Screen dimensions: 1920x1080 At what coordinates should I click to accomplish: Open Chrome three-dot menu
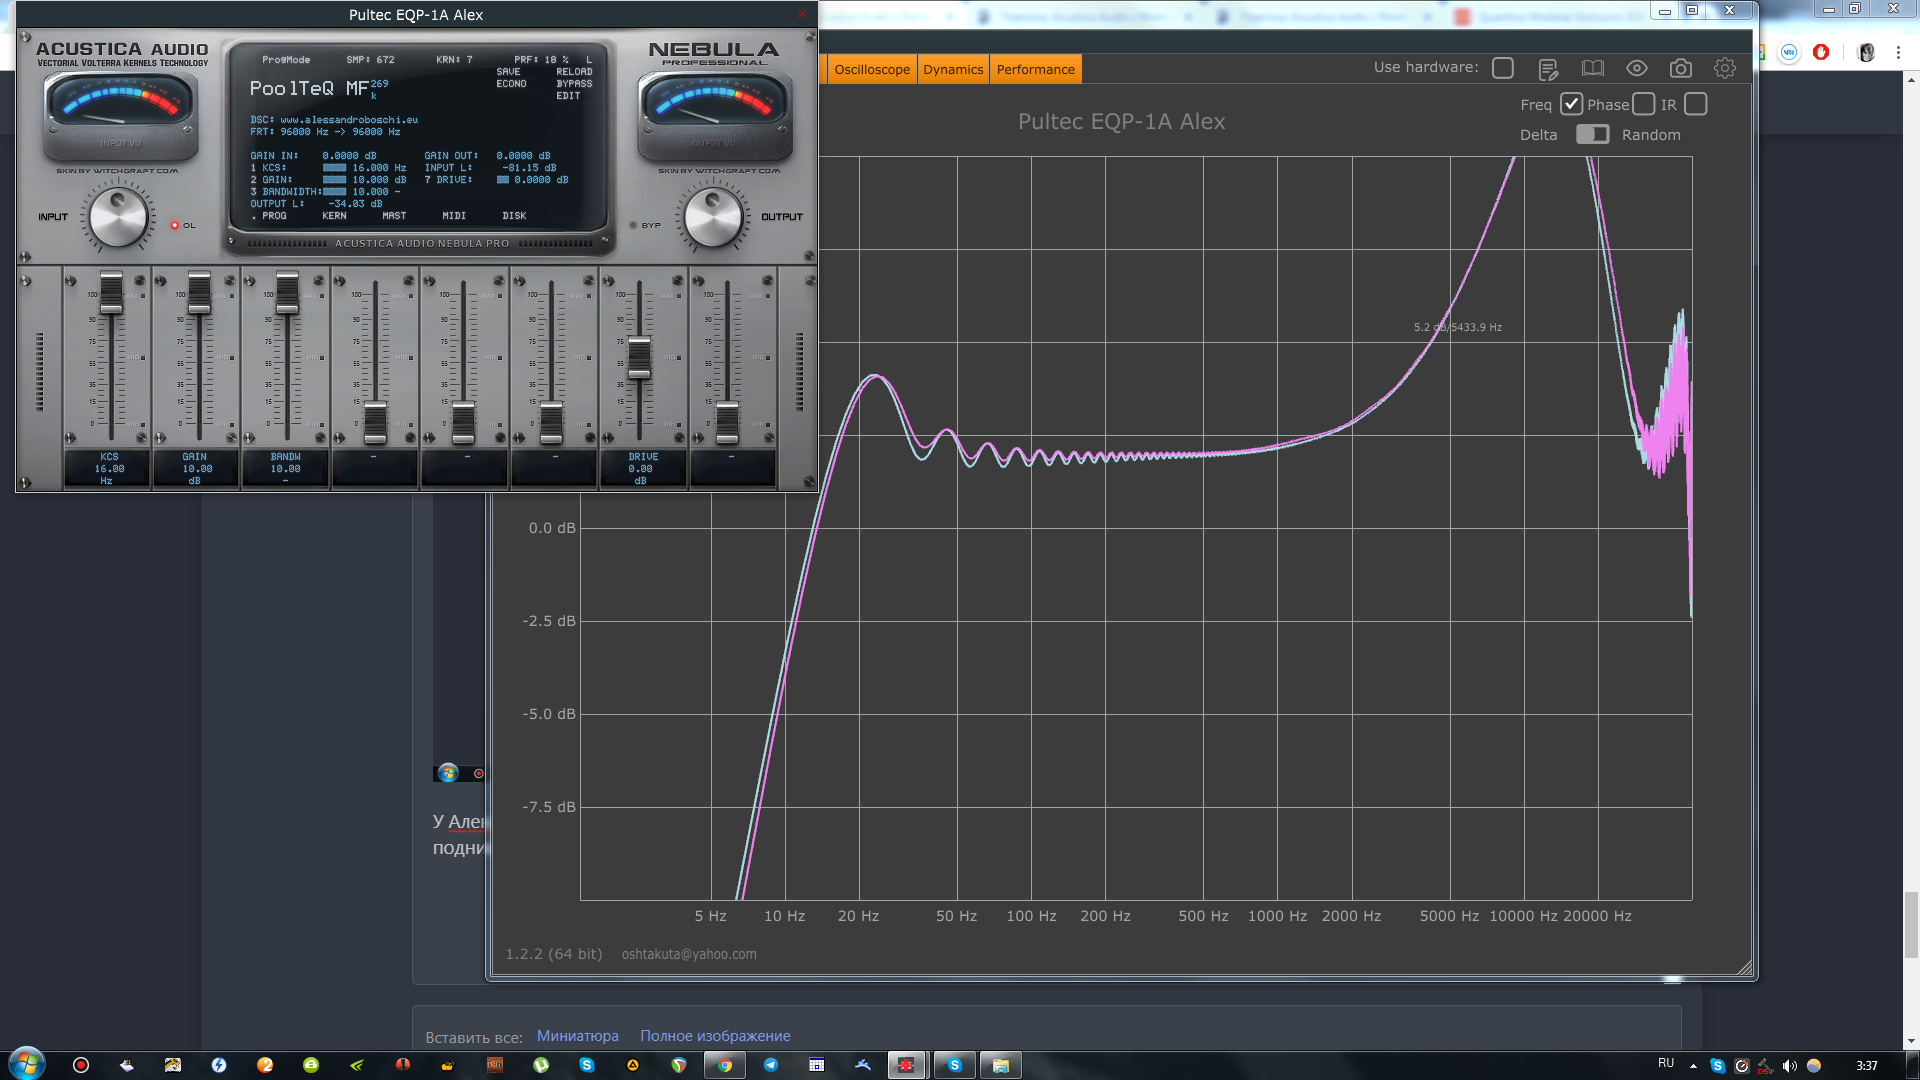(x=1898, y=52)
